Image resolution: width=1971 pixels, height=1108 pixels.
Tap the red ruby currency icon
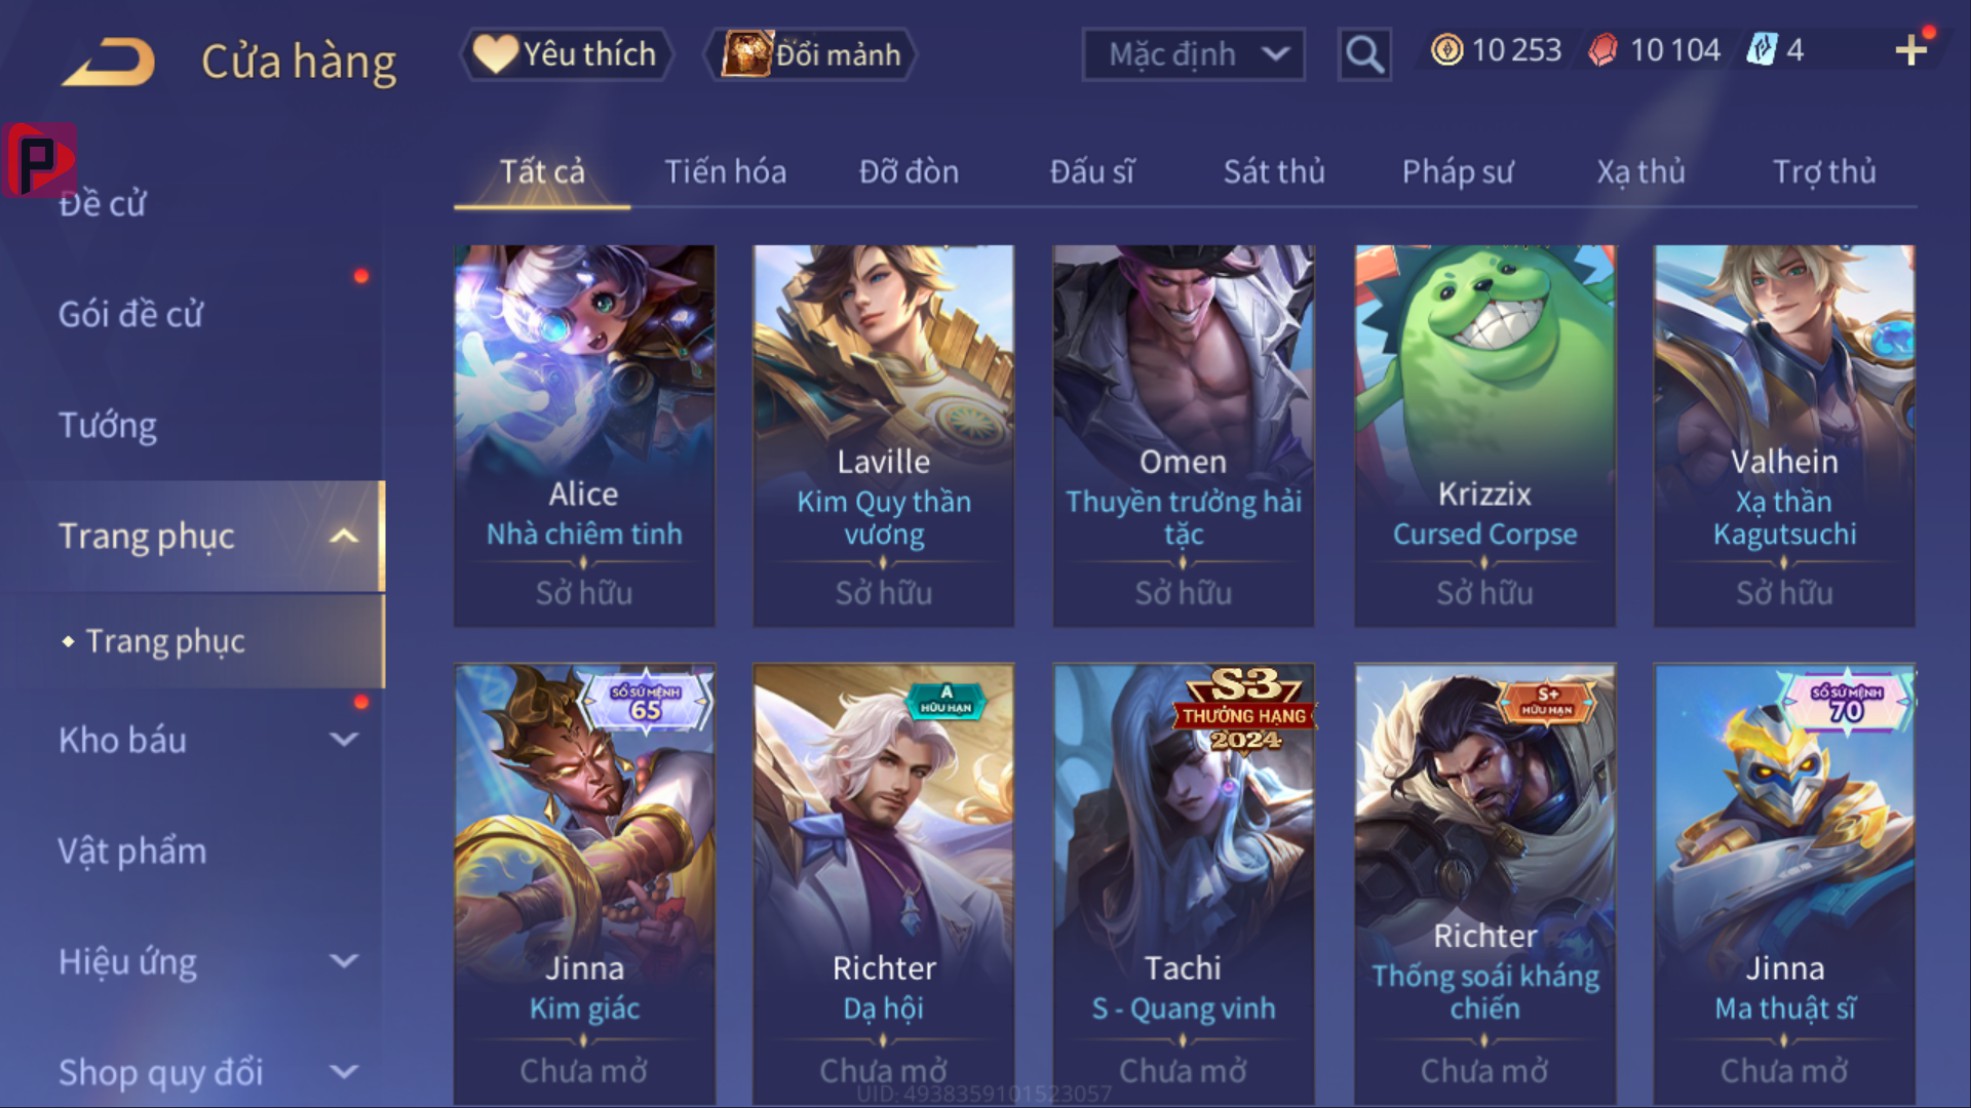(x=1603, y=50)
